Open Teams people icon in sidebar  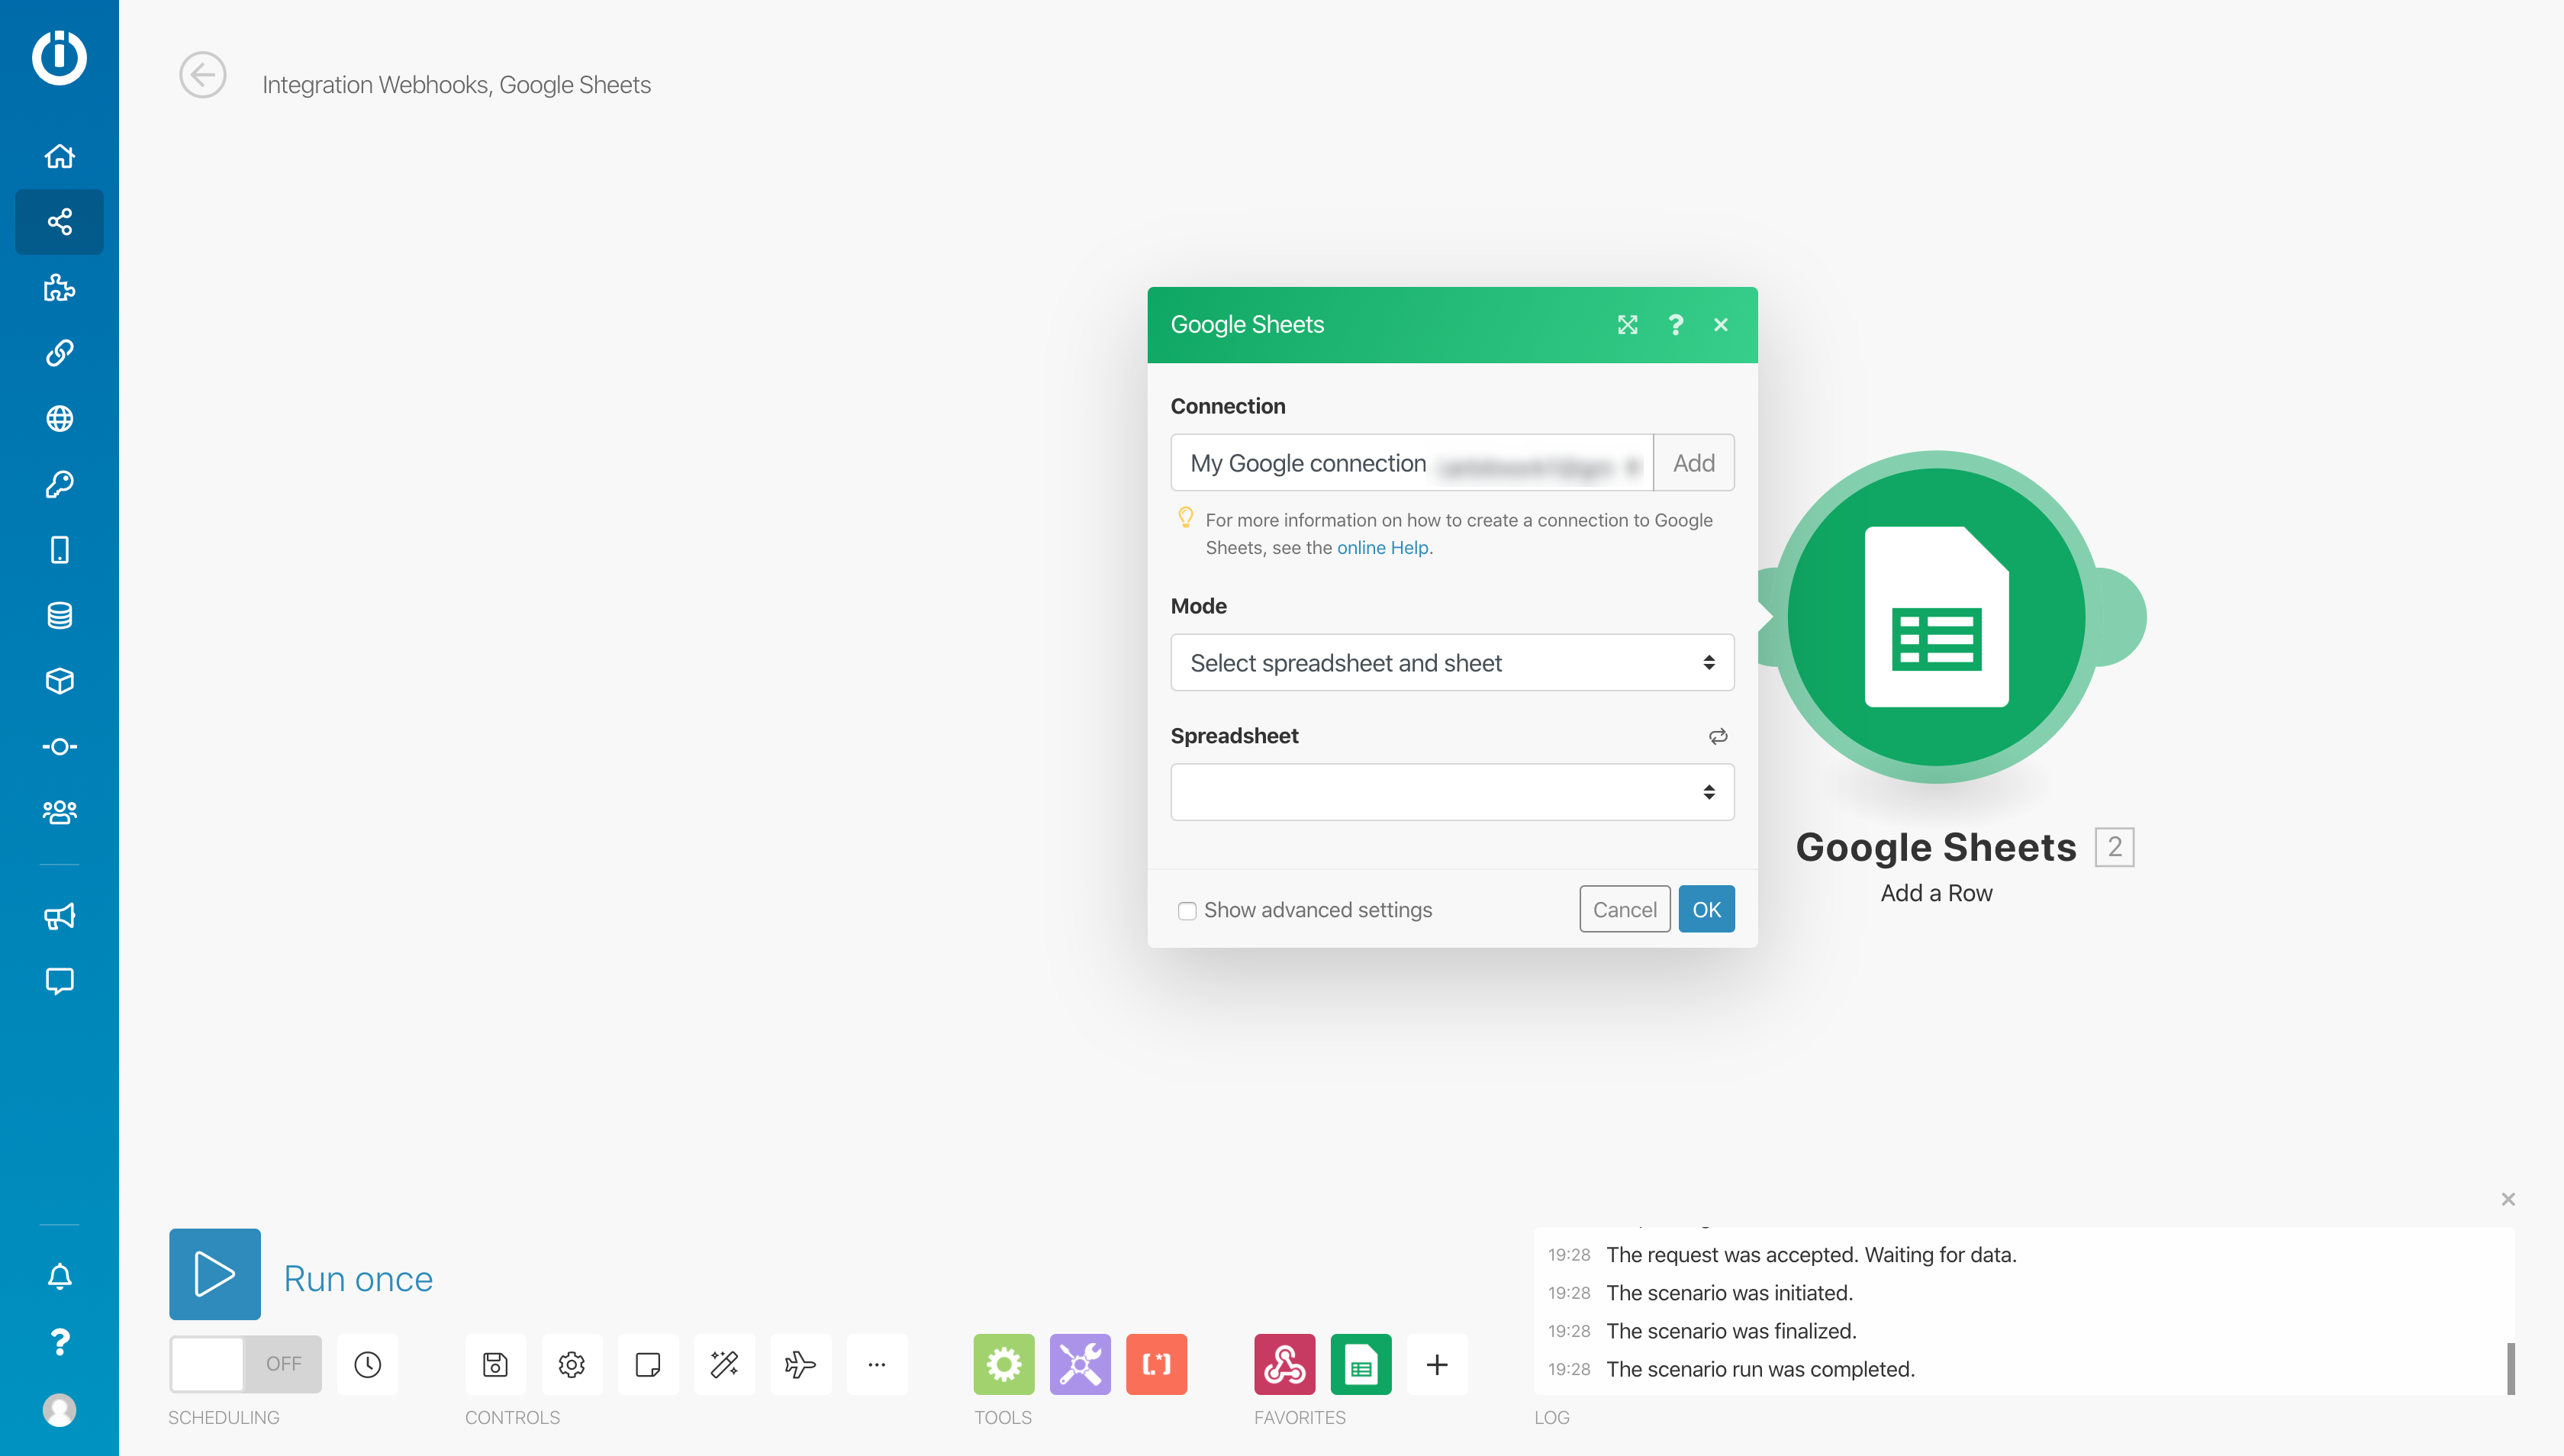coord(59,812)
